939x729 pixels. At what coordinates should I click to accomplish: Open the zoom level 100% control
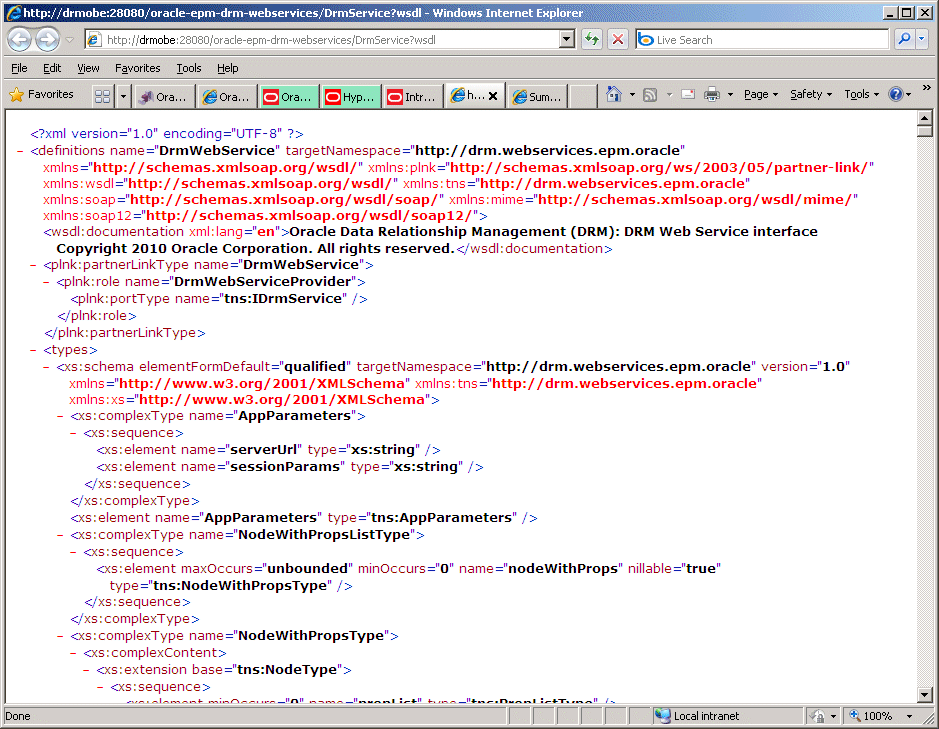[x=880, y=716]
